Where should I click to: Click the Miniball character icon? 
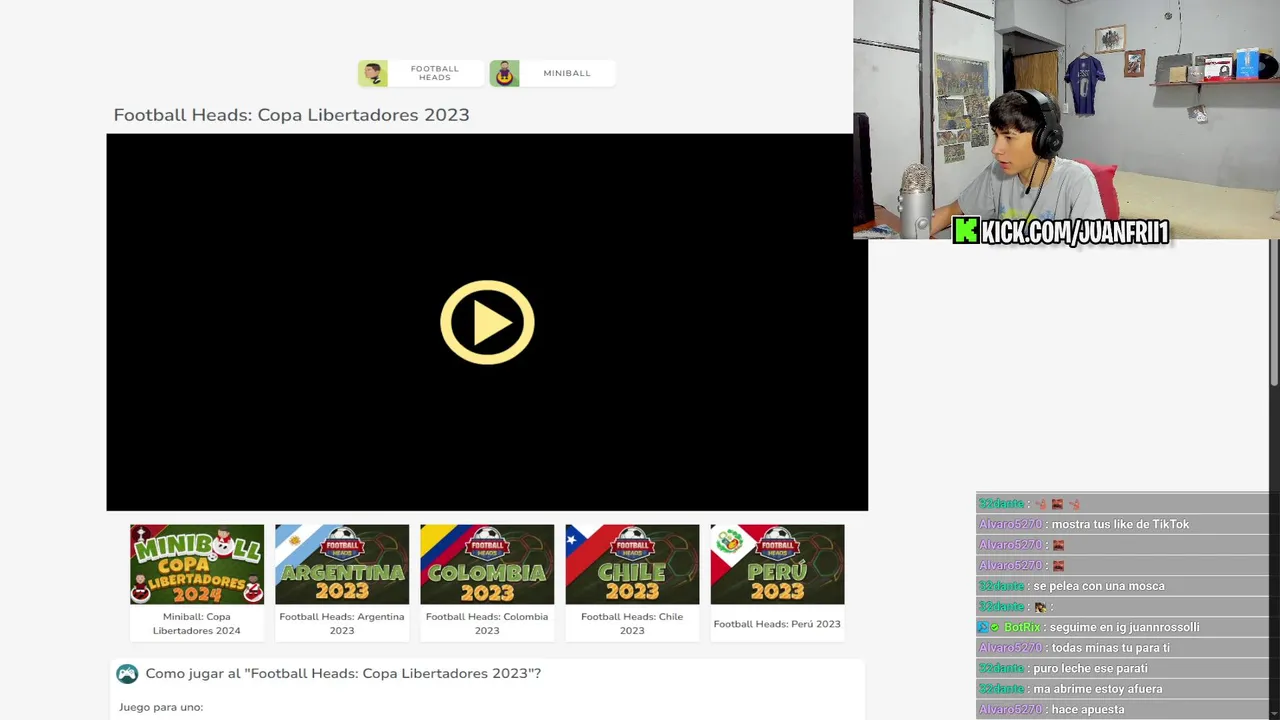point(504,73)
